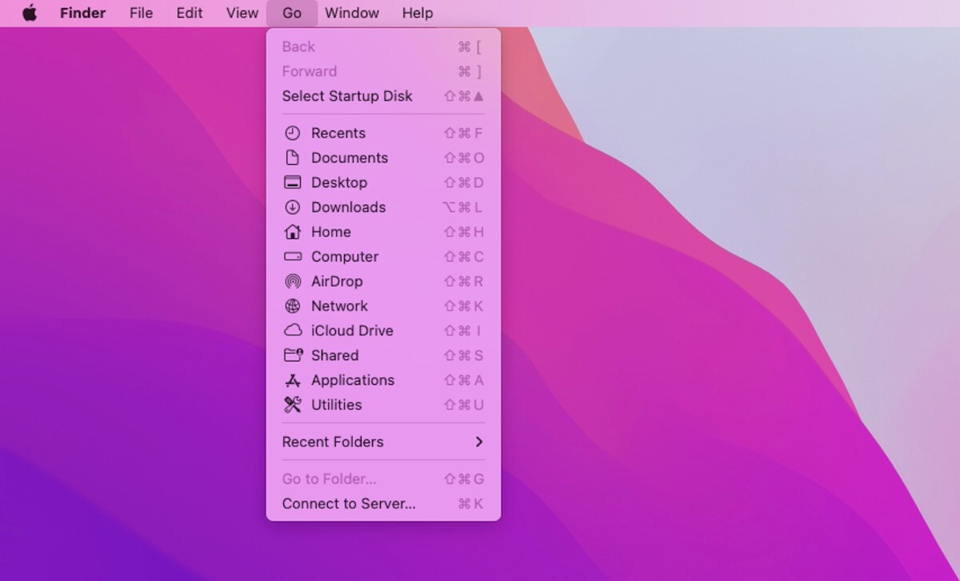Image resolution: width=960 pixels, height=581 pixels.
Task: Open the Window menu
Action: (351, 13)
